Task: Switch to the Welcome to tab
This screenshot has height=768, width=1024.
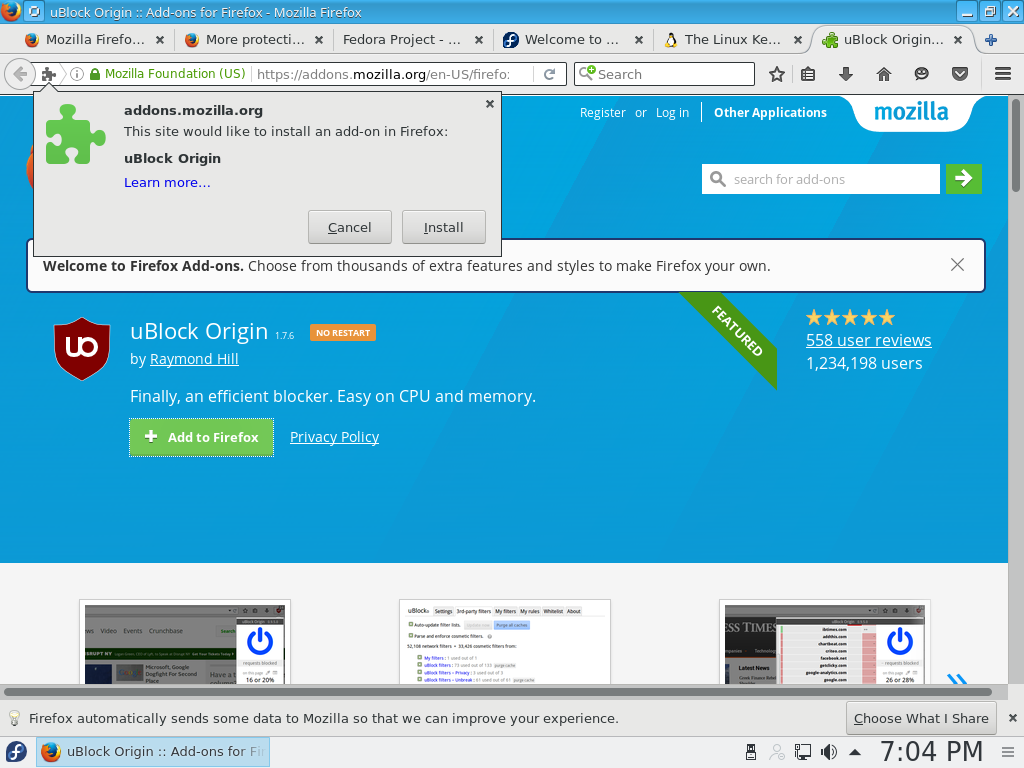Action: tap(572, 40)
